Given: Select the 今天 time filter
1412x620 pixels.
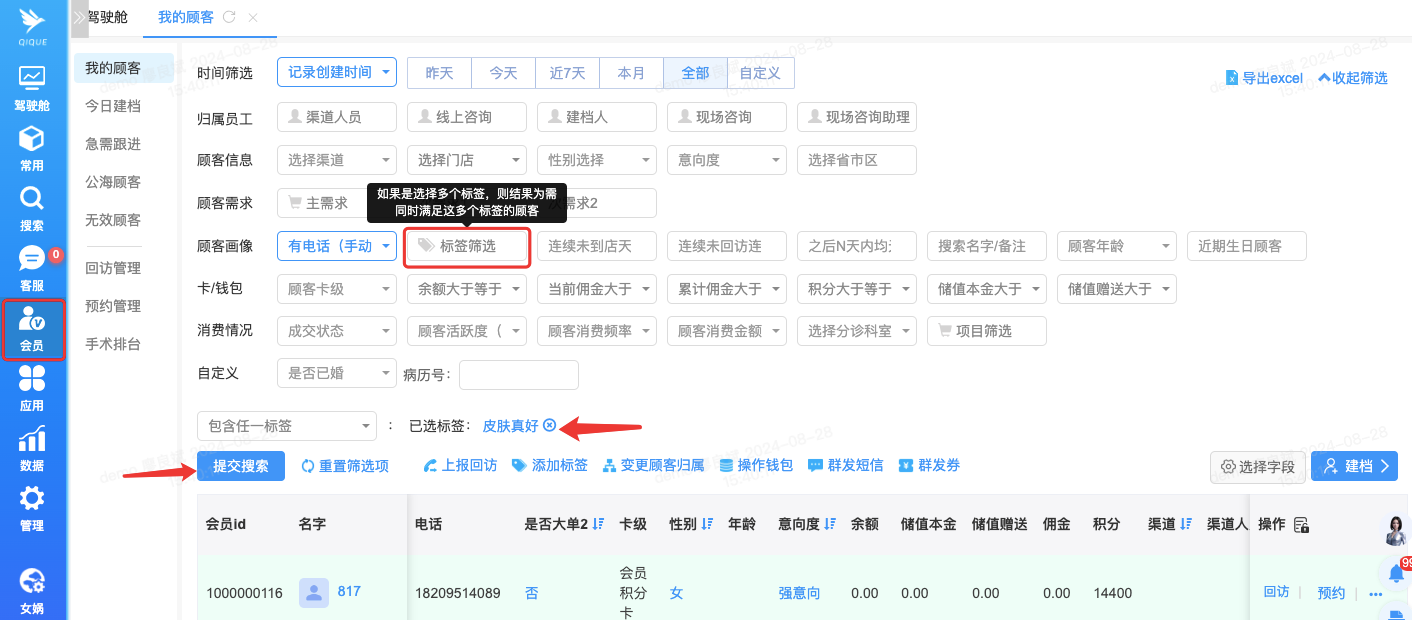Looking at the screenshot, I should click(x=503, y=73).
